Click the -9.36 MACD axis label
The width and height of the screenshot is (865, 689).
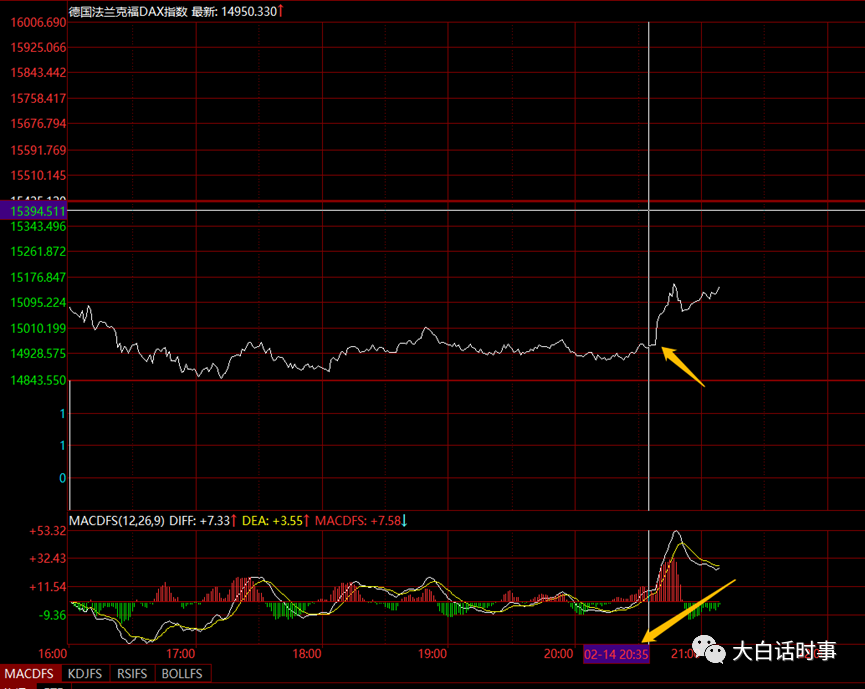pos(52,615)
